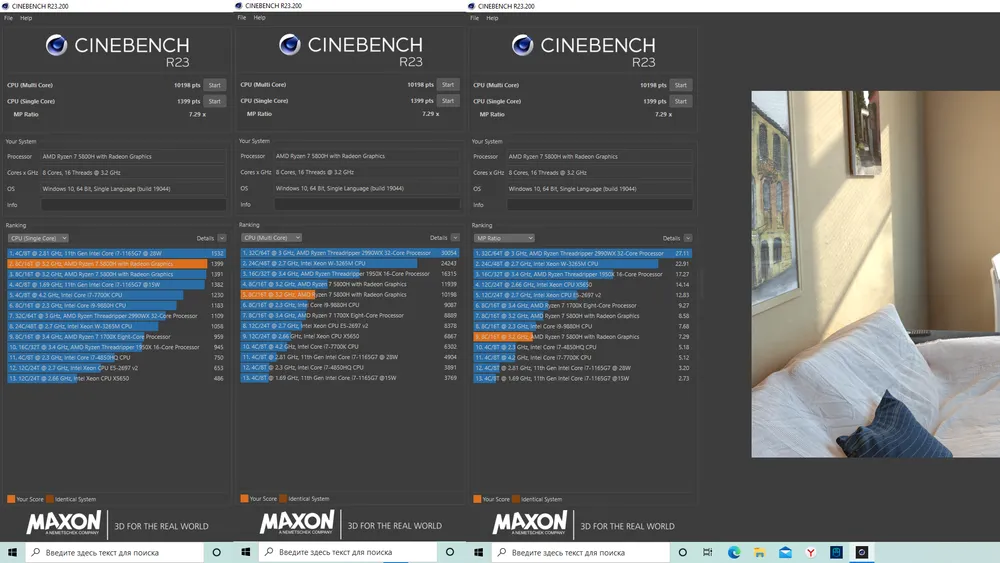The image size is (1000, 563).
Task: Click the rendered bedroom image preview
Action: [x=875, y=274]
